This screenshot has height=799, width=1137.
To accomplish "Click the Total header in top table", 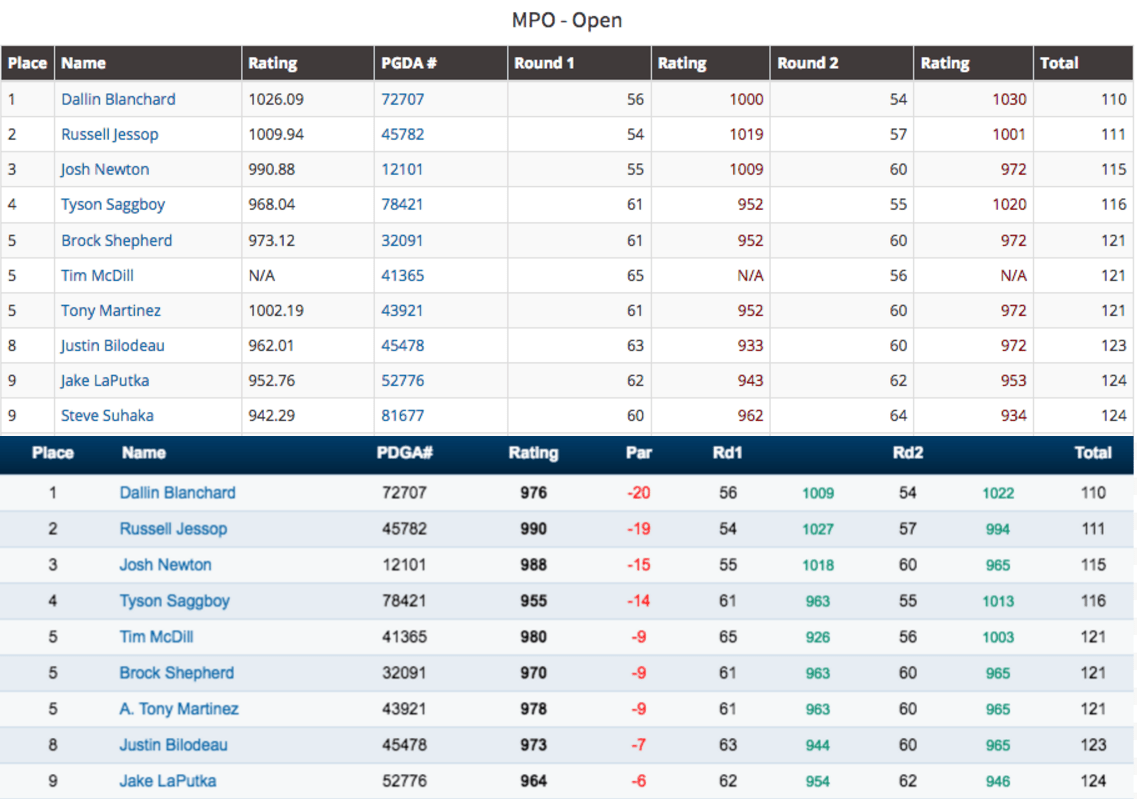I will click(x=1059, y=63).
